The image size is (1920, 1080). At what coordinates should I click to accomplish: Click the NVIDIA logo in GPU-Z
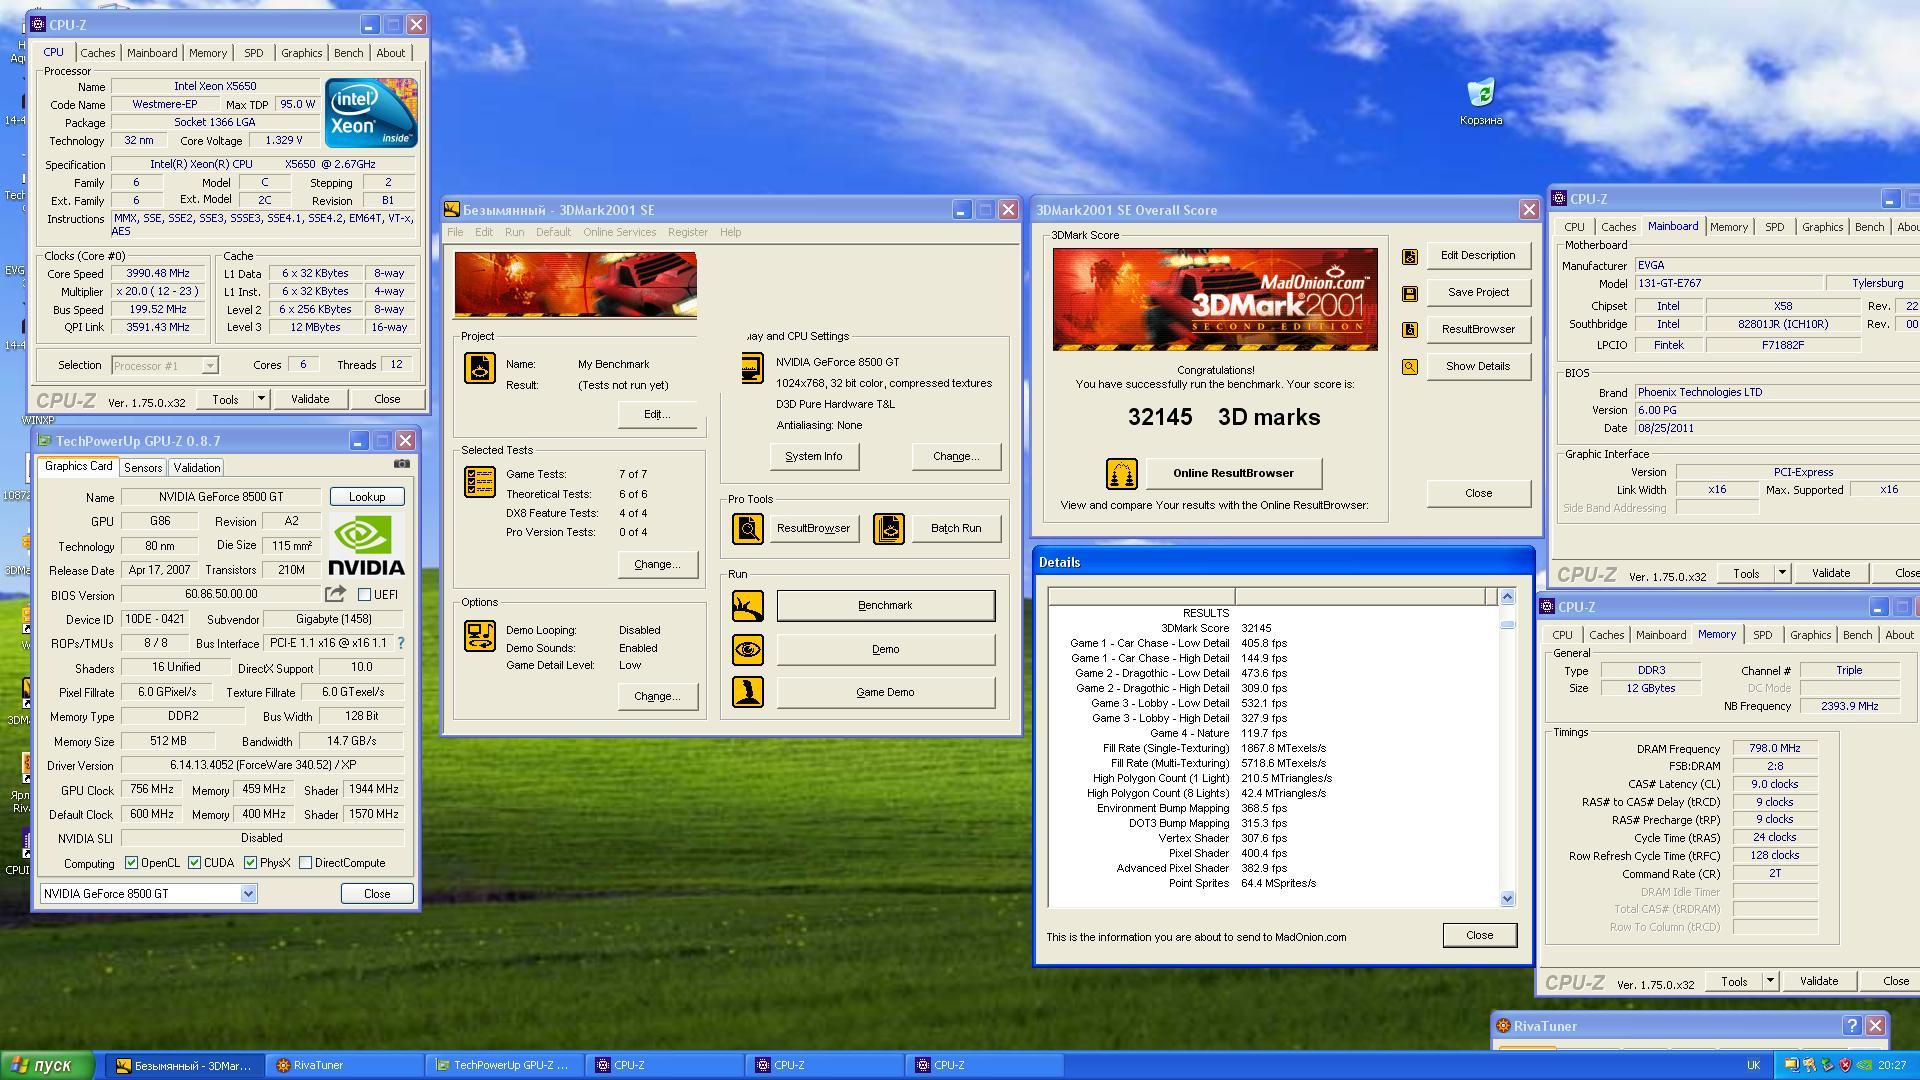point(367,545)
